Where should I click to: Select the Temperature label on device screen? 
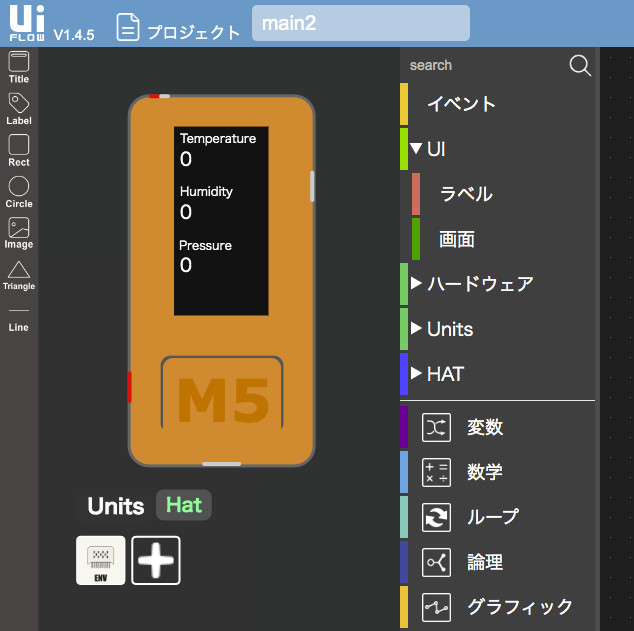pyautogui.click(x=218, y=138)
